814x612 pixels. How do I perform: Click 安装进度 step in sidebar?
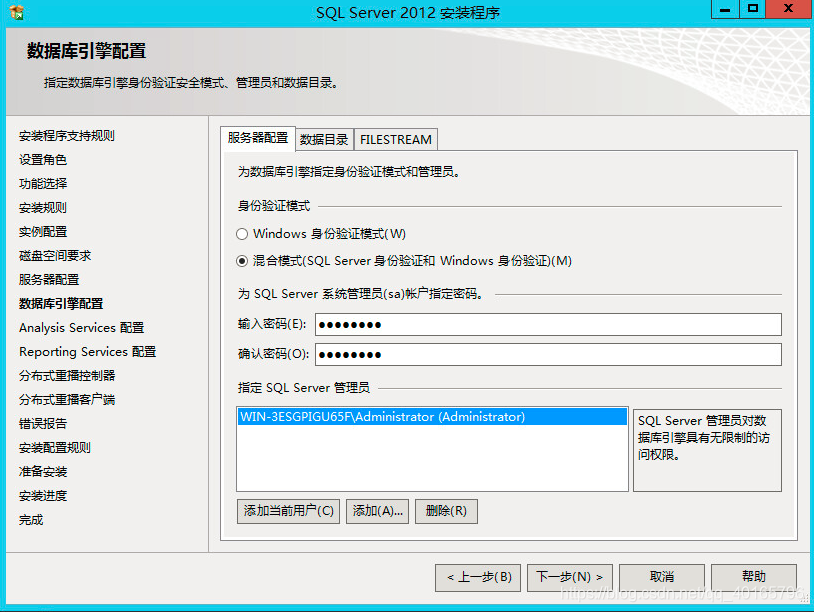tap(43, 496)
